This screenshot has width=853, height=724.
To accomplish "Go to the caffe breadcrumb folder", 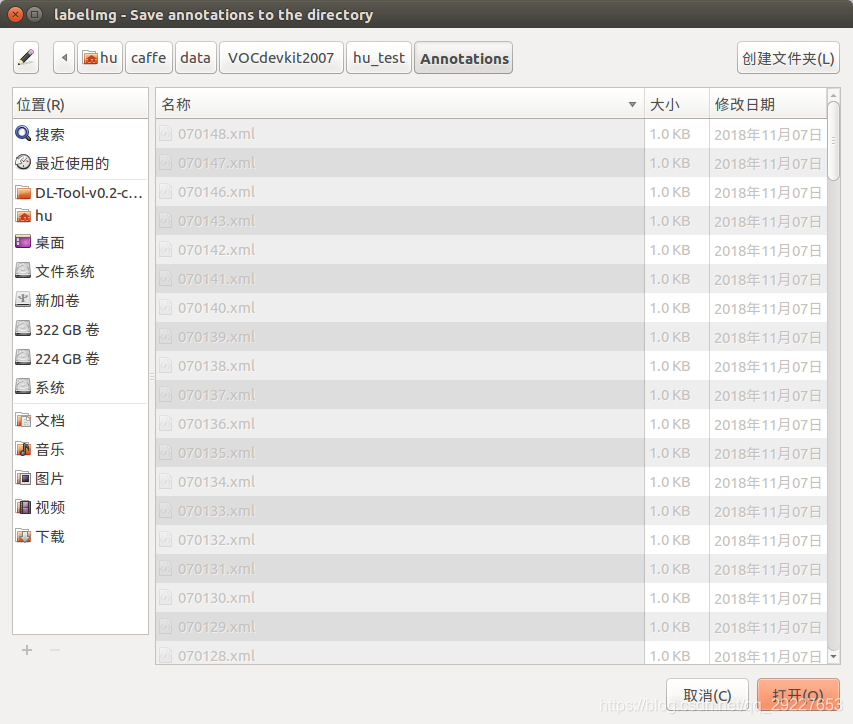I will [149, 58].
